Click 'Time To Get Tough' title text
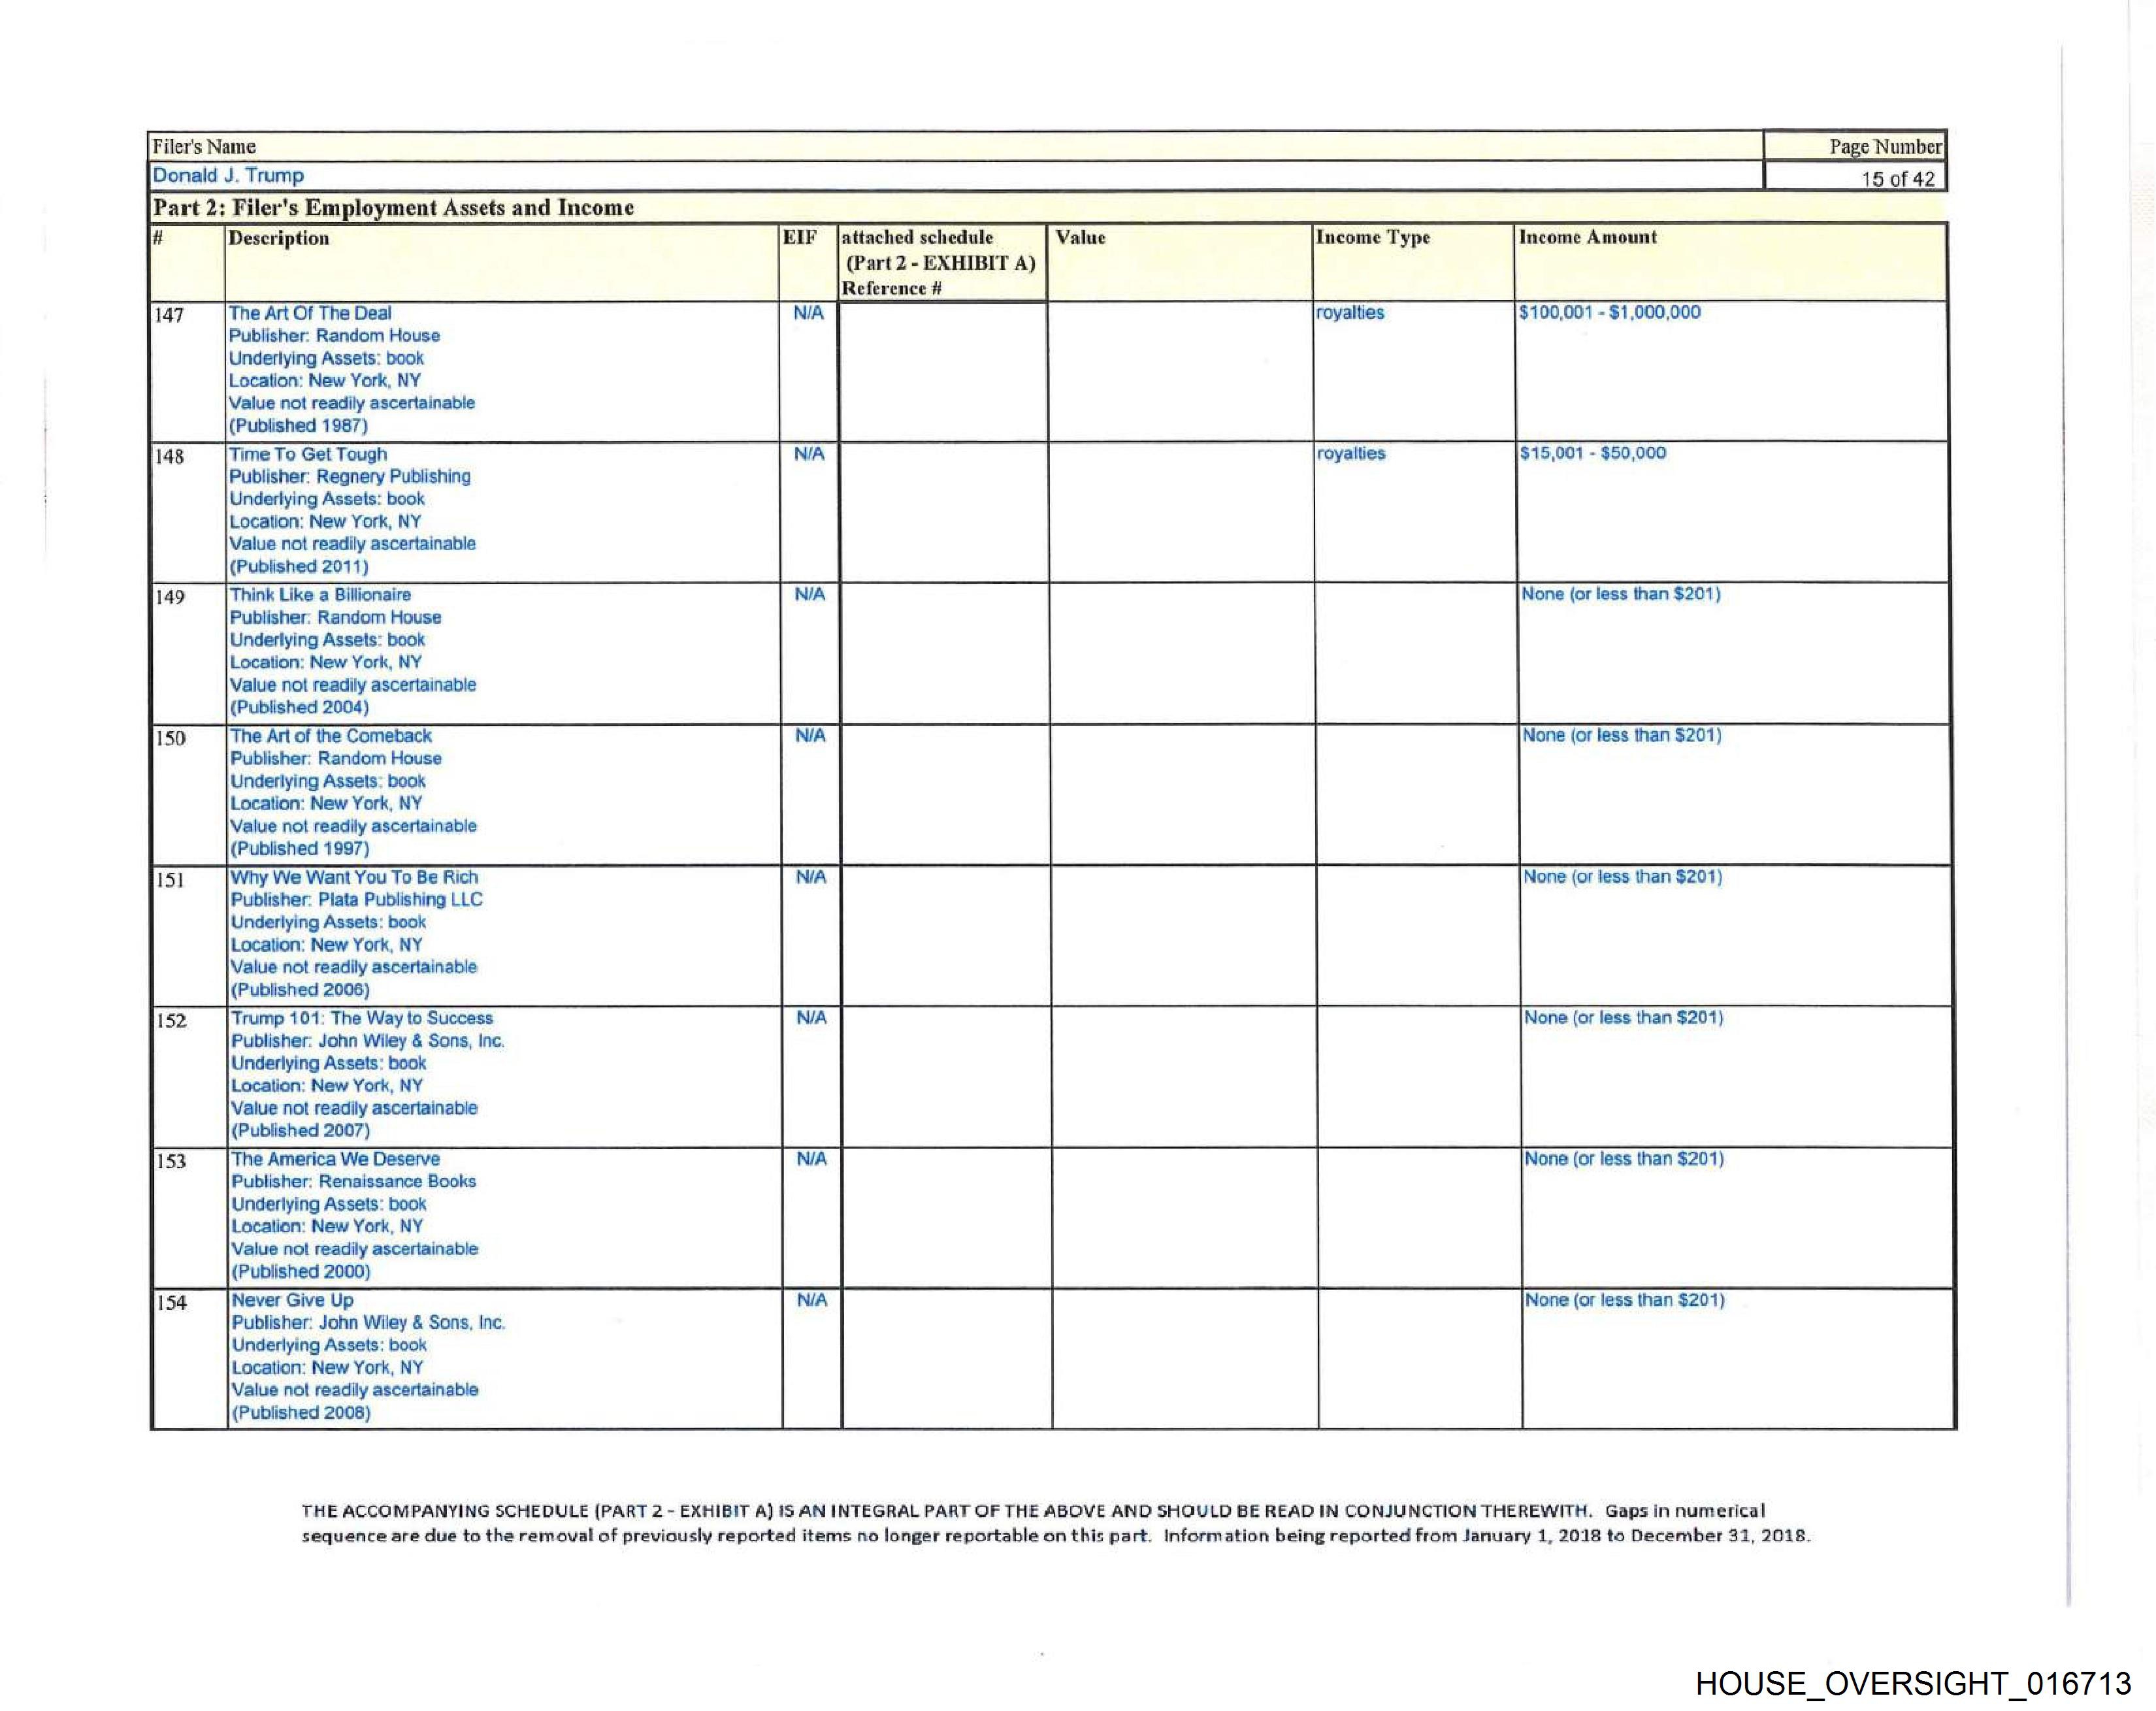 (307, 454)
